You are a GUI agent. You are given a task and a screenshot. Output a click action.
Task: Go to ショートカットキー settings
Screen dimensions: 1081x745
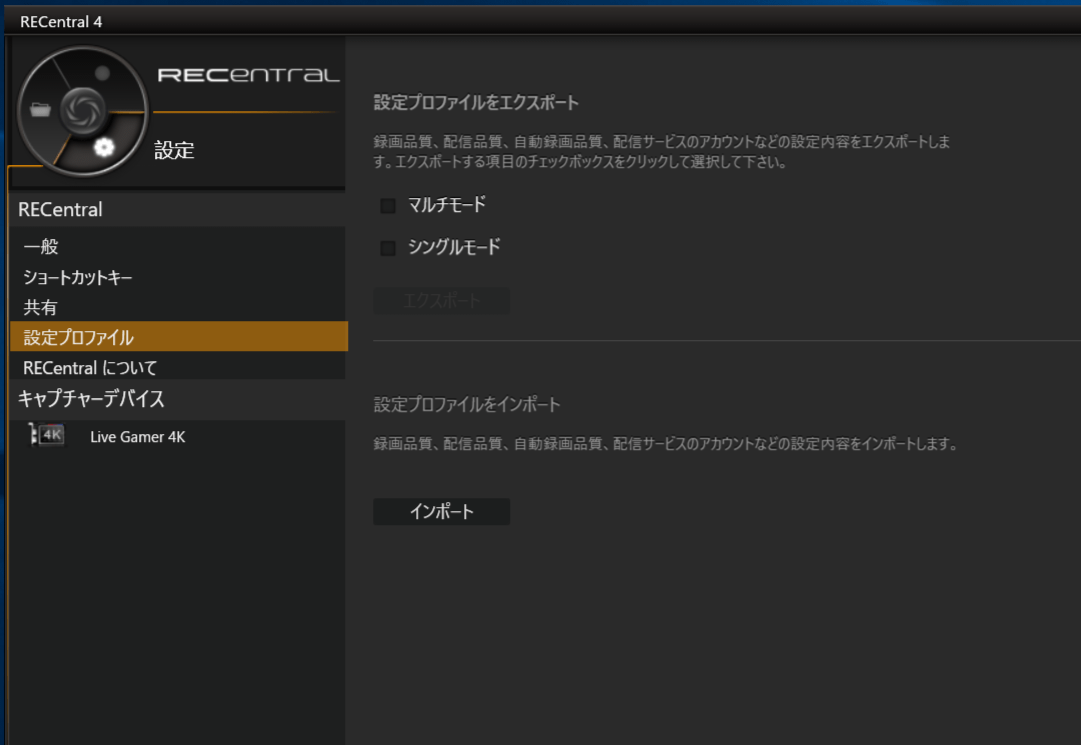point(78,277)
